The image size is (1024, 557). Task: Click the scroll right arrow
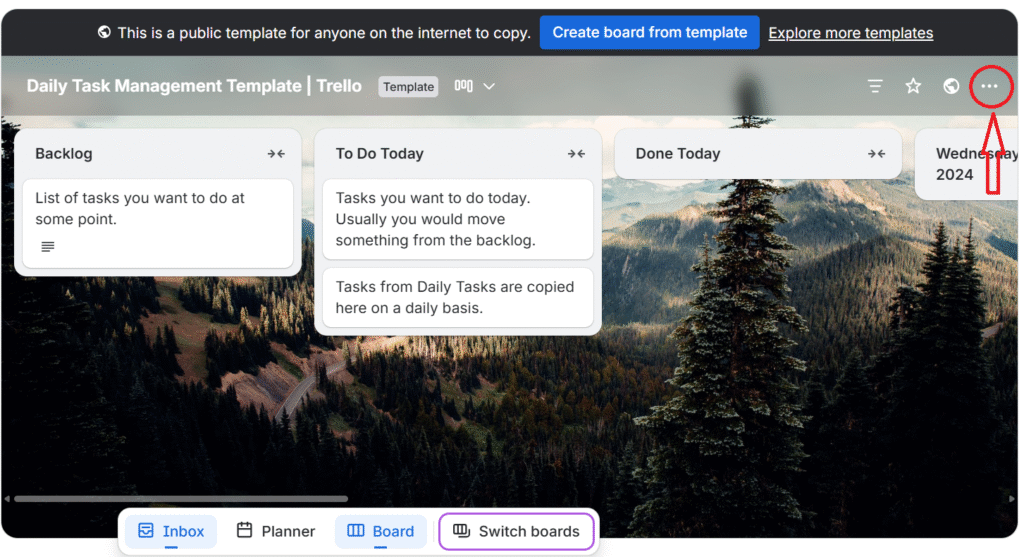pyautogui.click(x=1012, y=499)
